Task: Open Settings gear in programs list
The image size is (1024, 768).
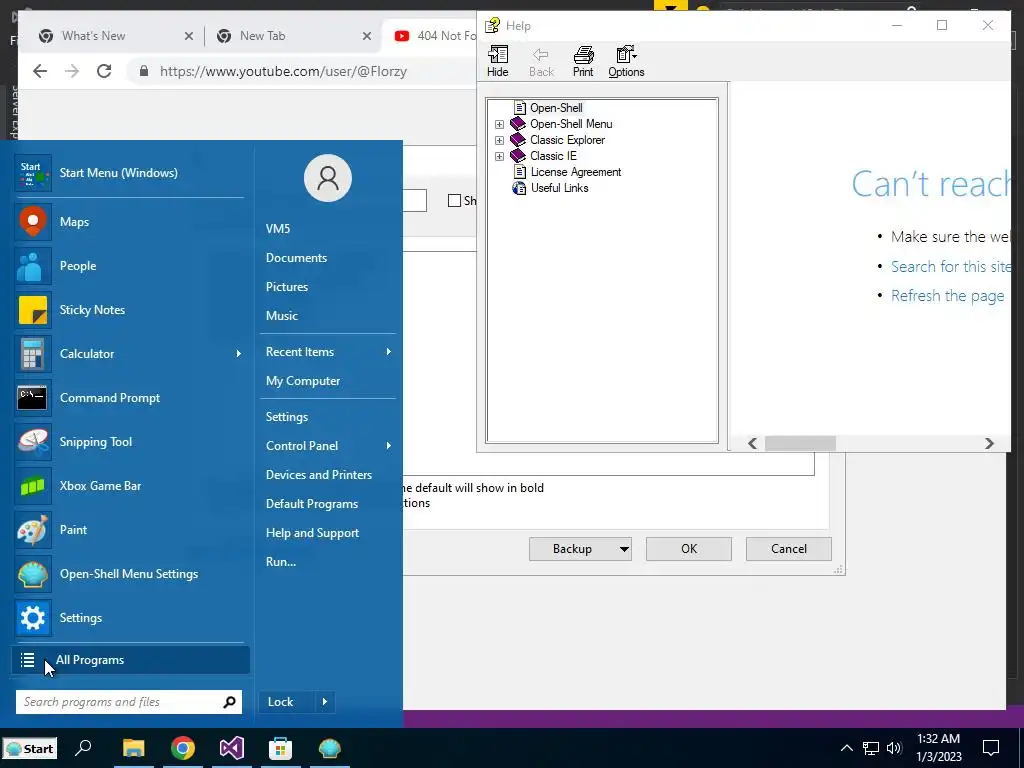Action: tap(33, 618)
